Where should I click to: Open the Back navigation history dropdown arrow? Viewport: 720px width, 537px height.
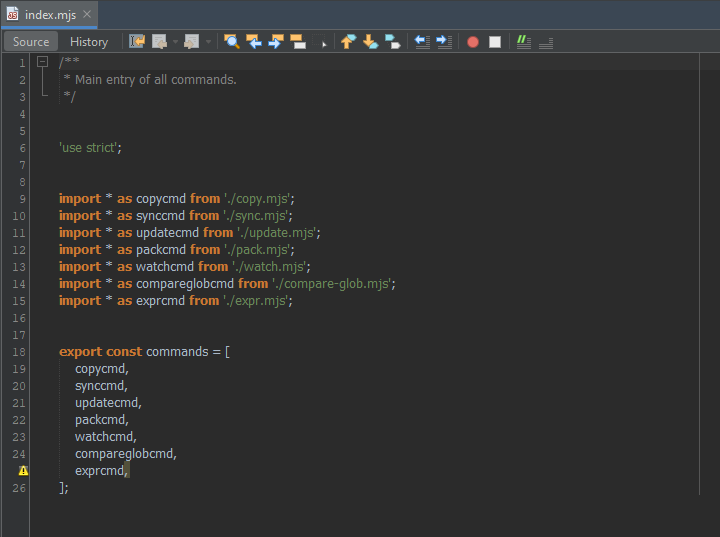pos(175,42)
